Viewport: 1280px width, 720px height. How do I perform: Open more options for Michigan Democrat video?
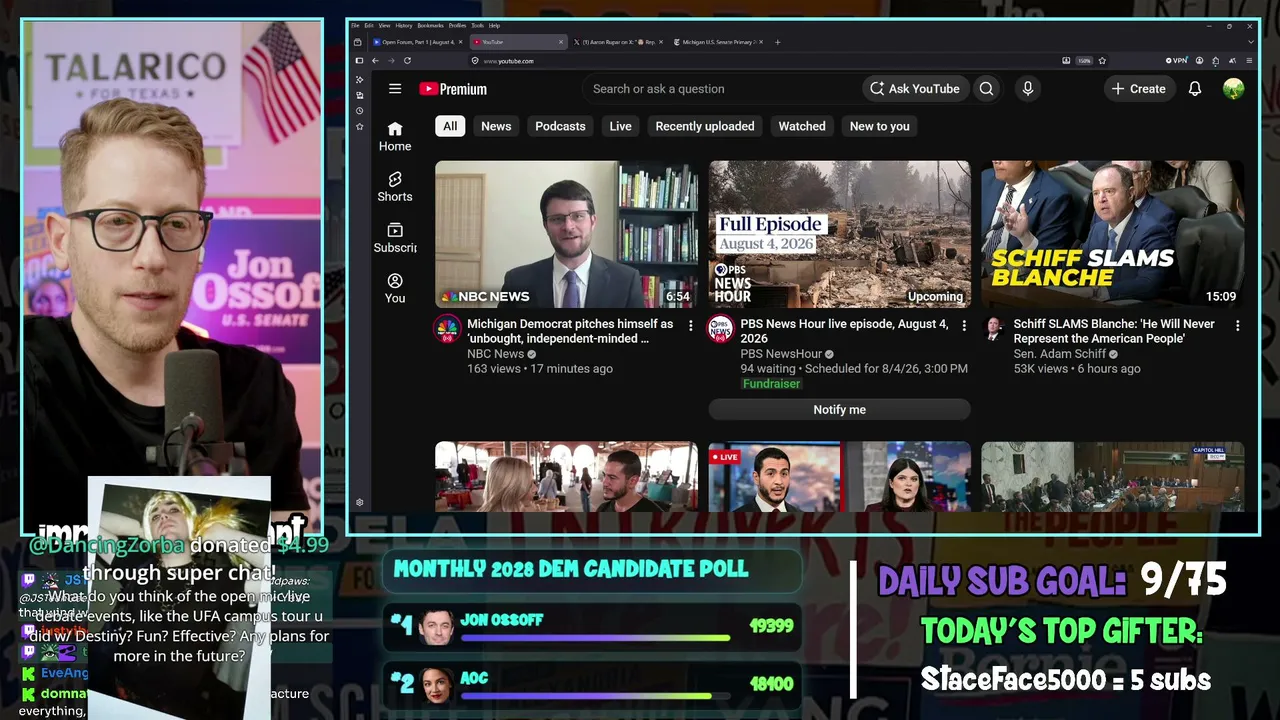690,326
